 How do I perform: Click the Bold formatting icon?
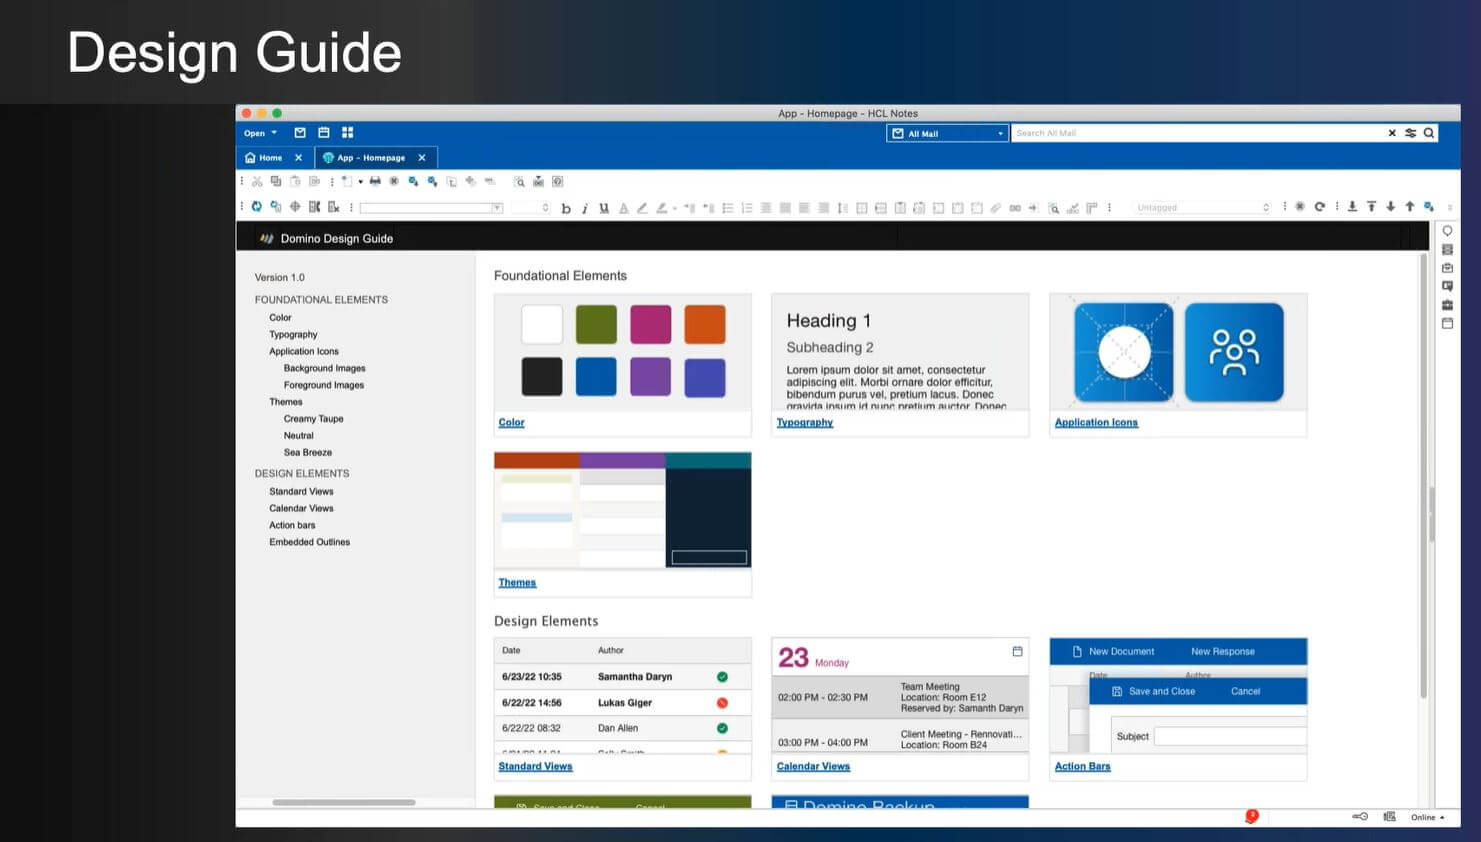(x=566, y=208)
